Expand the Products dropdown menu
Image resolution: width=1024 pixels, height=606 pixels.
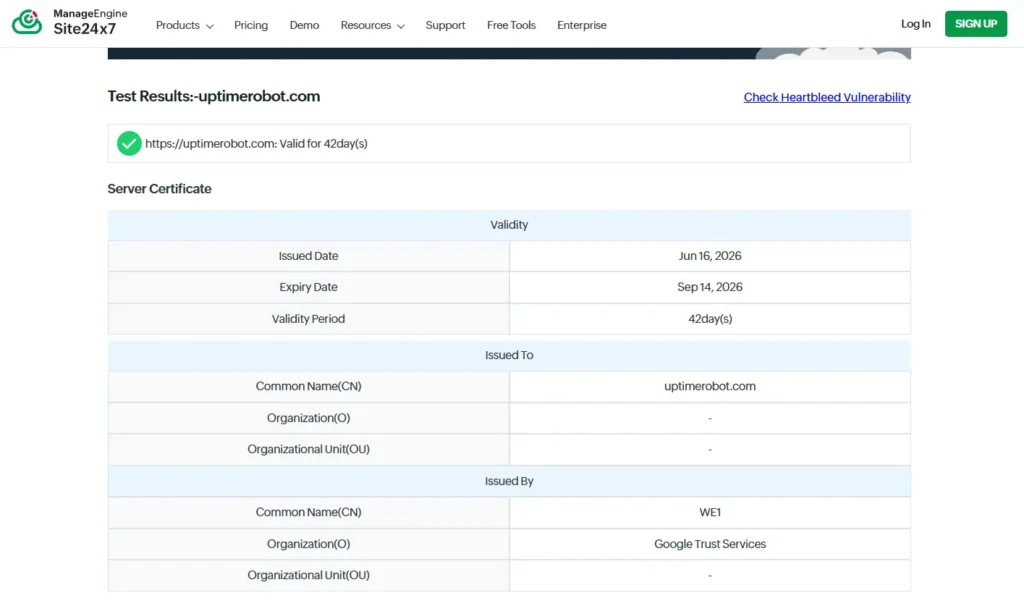coord(184,25)
